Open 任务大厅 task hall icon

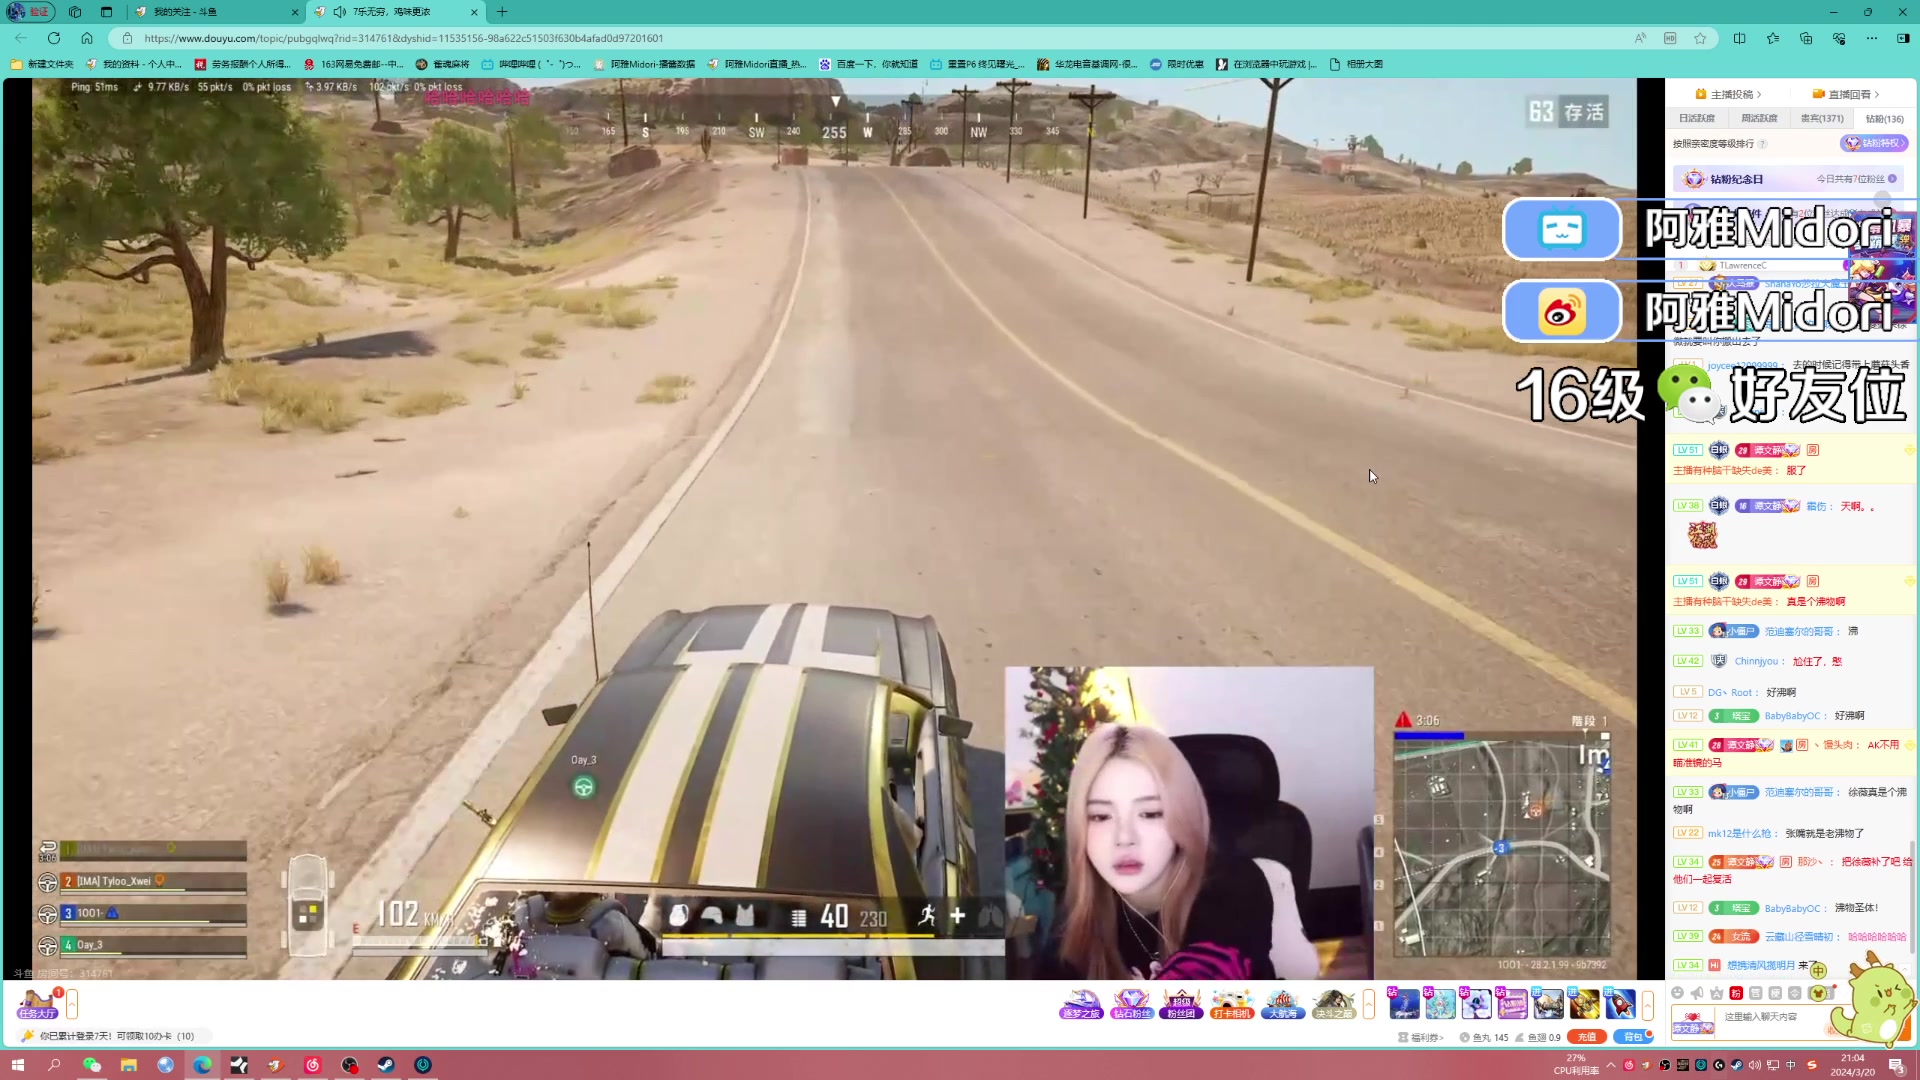36,1003
